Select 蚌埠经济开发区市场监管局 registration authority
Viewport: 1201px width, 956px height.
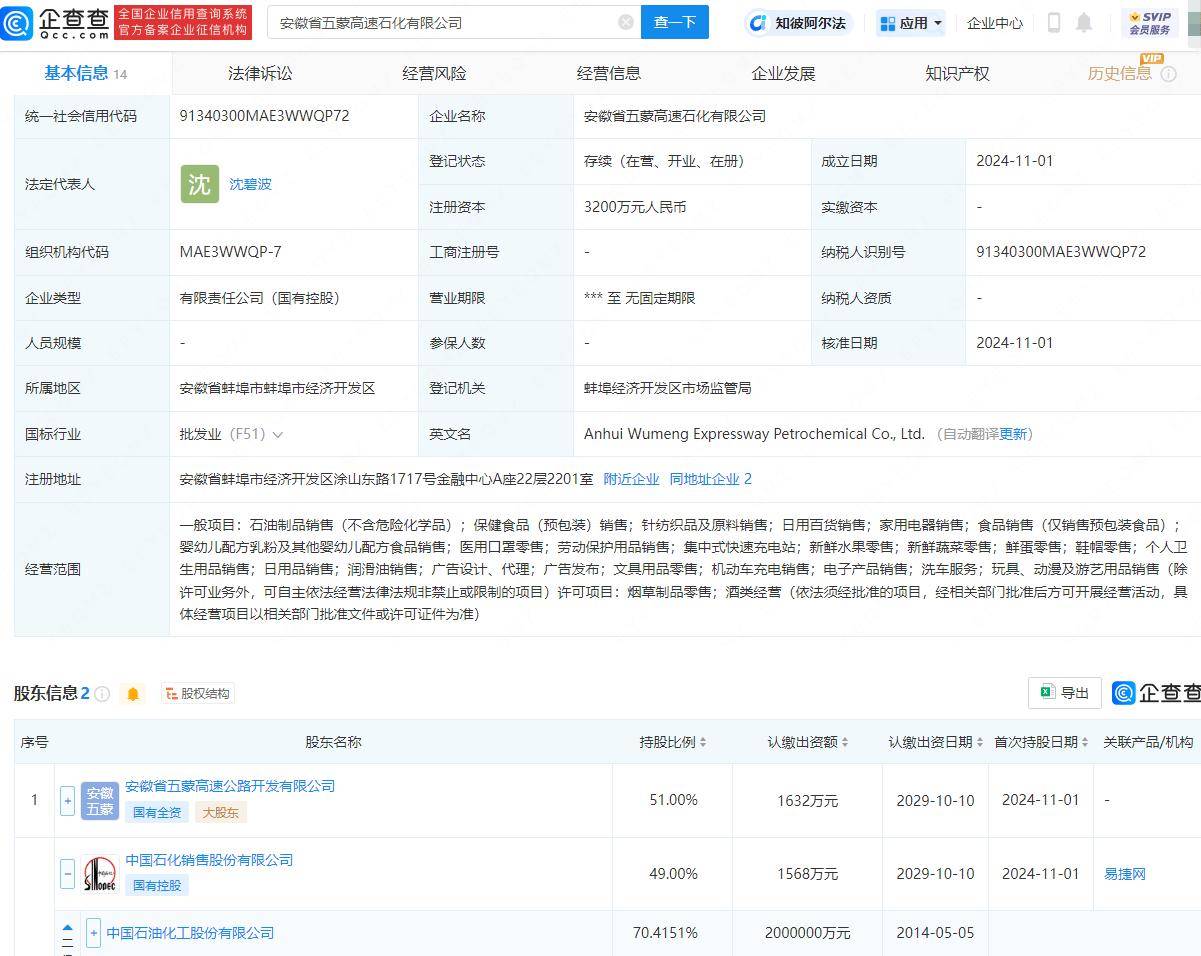[667, 388]
